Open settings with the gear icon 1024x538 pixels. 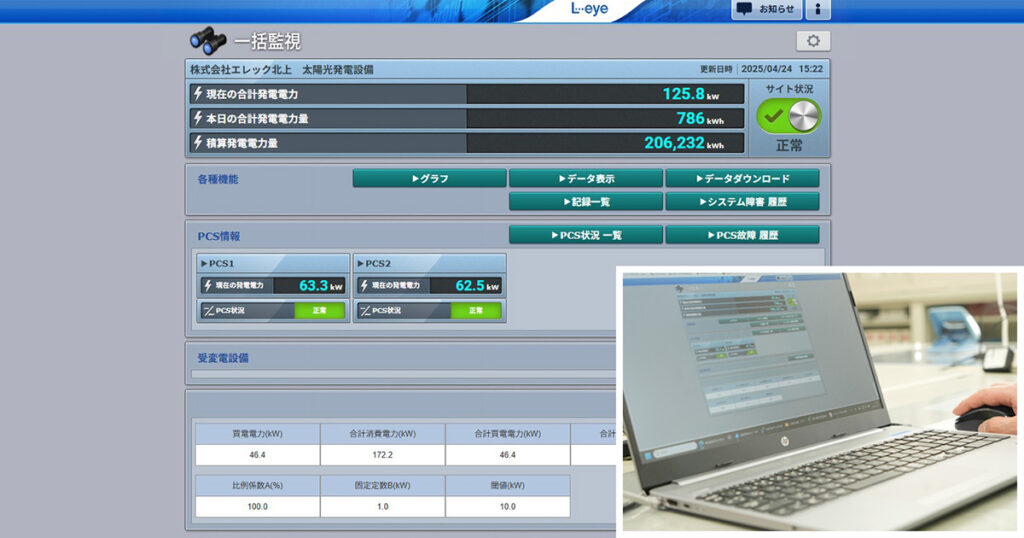point(812,41)
